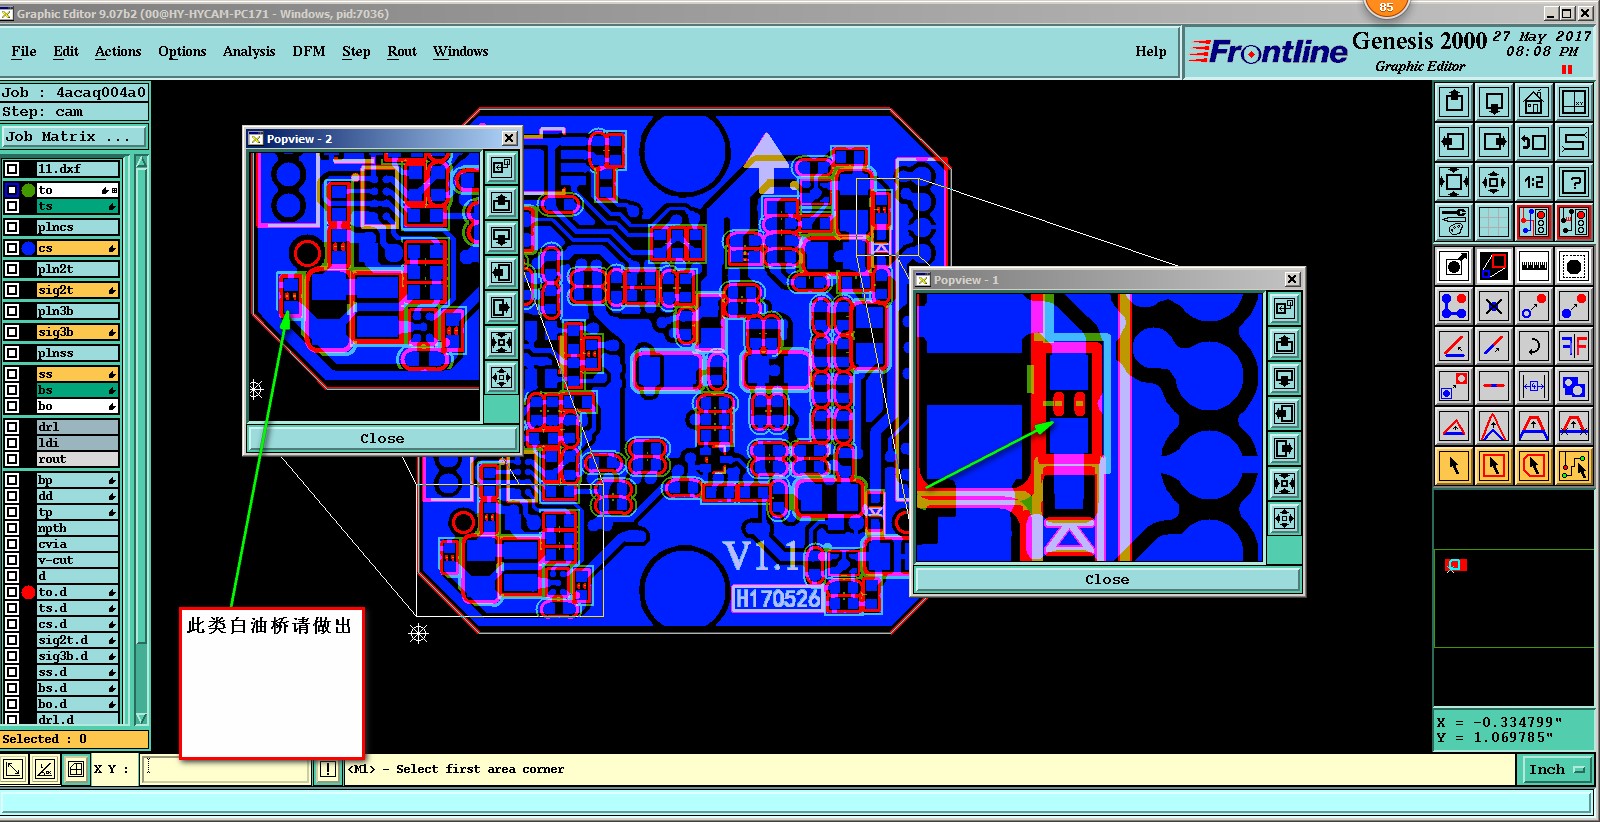The width and height of the screenshot is (1600, 822).
Task: Click the exclamation mark button in the bottom bar
Action: click(328, 769)
